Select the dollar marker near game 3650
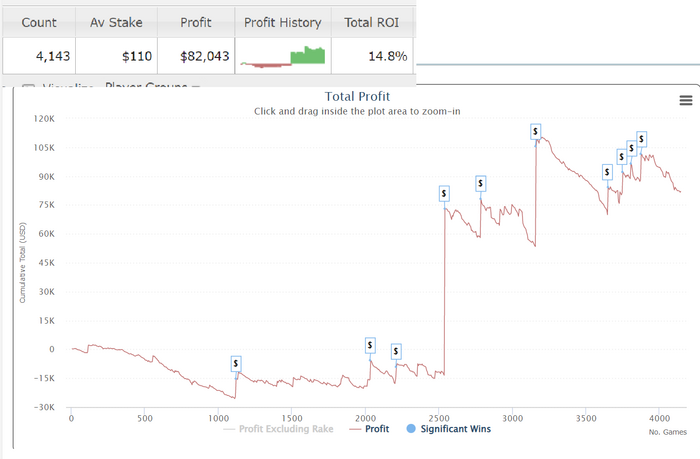This screenshot has width=700, height=459. 607,172
